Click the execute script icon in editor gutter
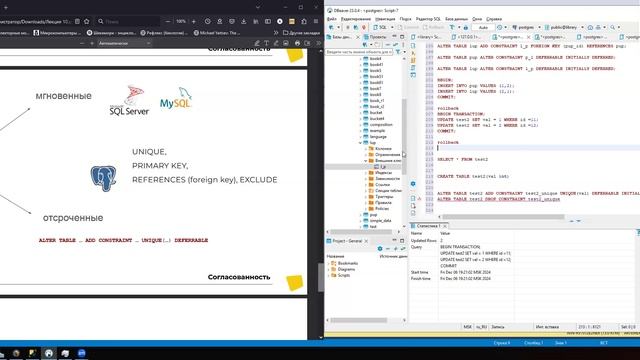The image size is (640, 360). [x=413, y=60]
